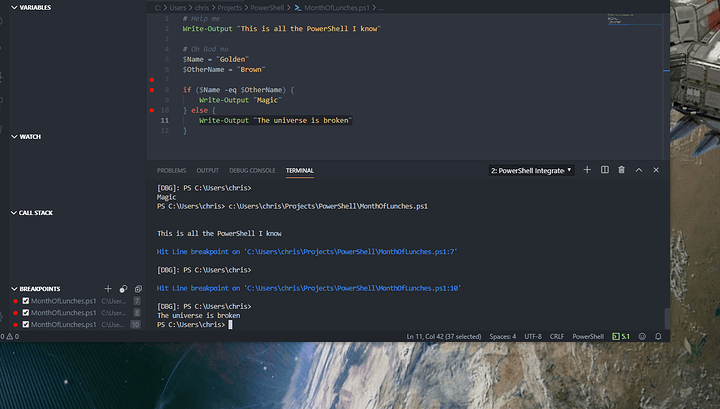Uncheck breakpoint for MonthOfLunches.ps1 line 10
720x409 pixels.
pos(26,325)
